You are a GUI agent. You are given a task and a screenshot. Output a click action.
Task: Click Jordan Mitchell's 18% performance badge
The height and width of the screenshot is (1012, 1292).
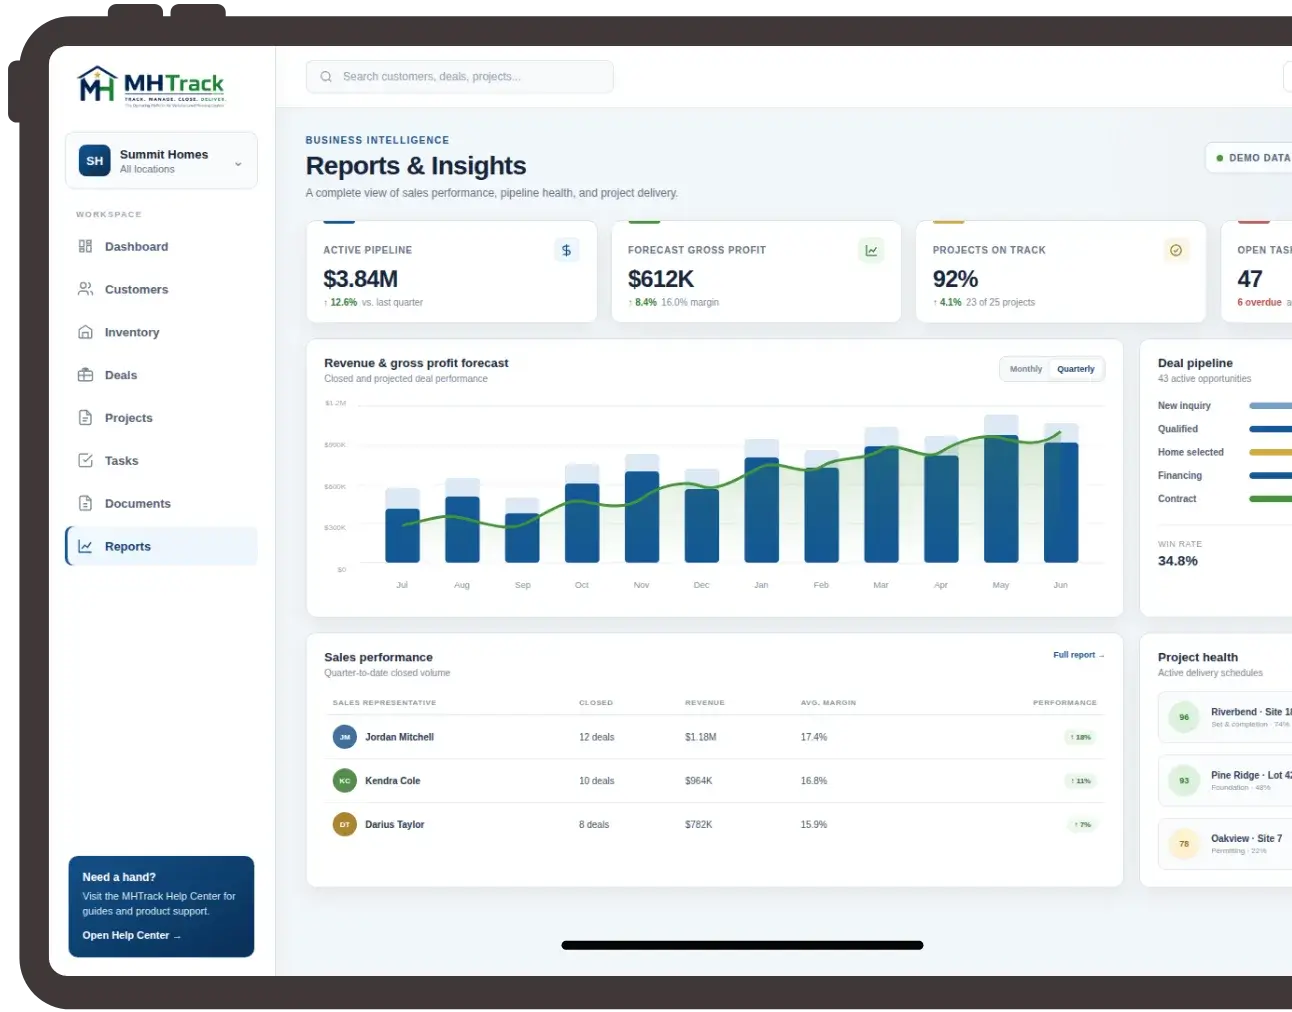[1081, 737]
